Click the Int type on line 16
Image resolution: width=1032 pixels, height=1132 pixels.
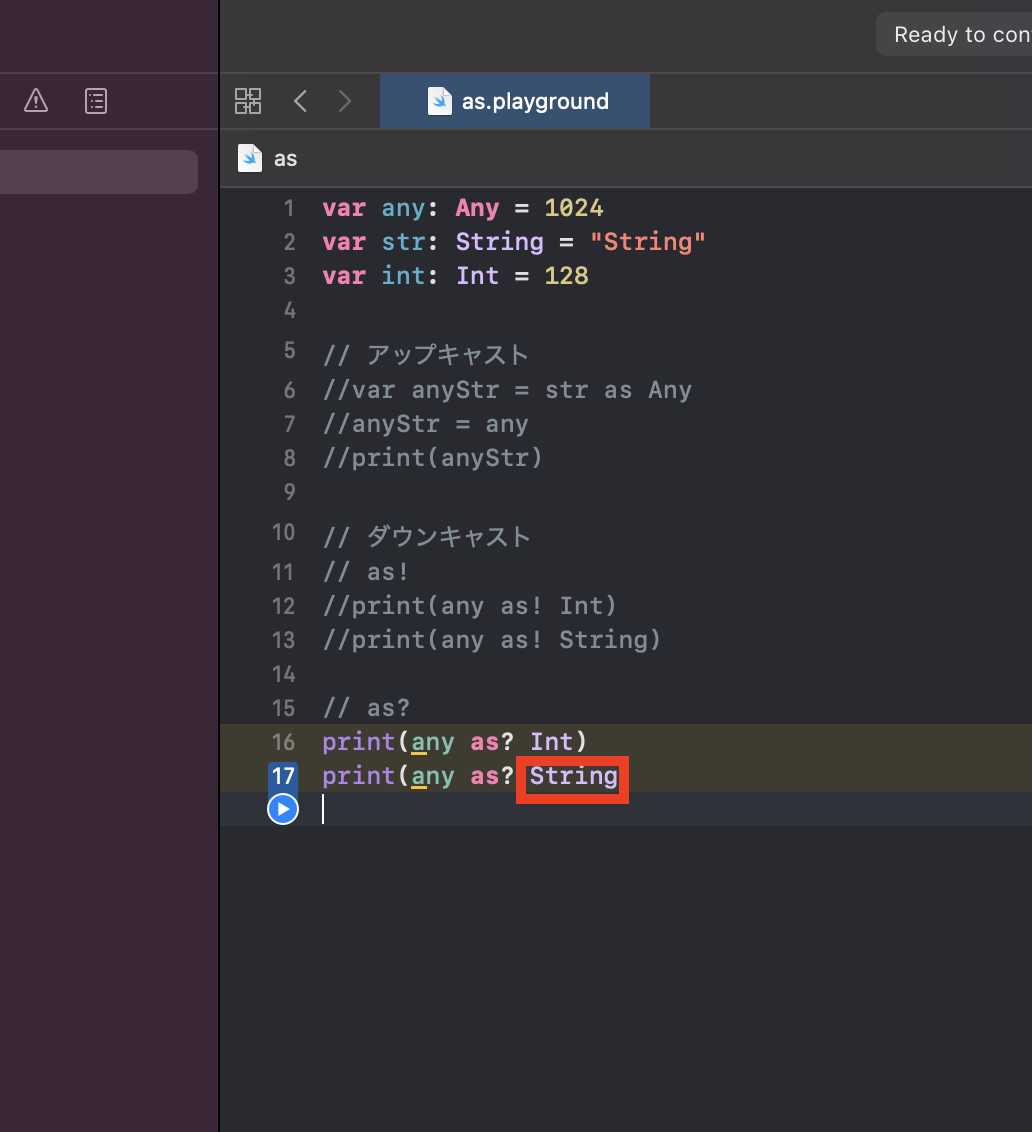(x=551, y=742)
